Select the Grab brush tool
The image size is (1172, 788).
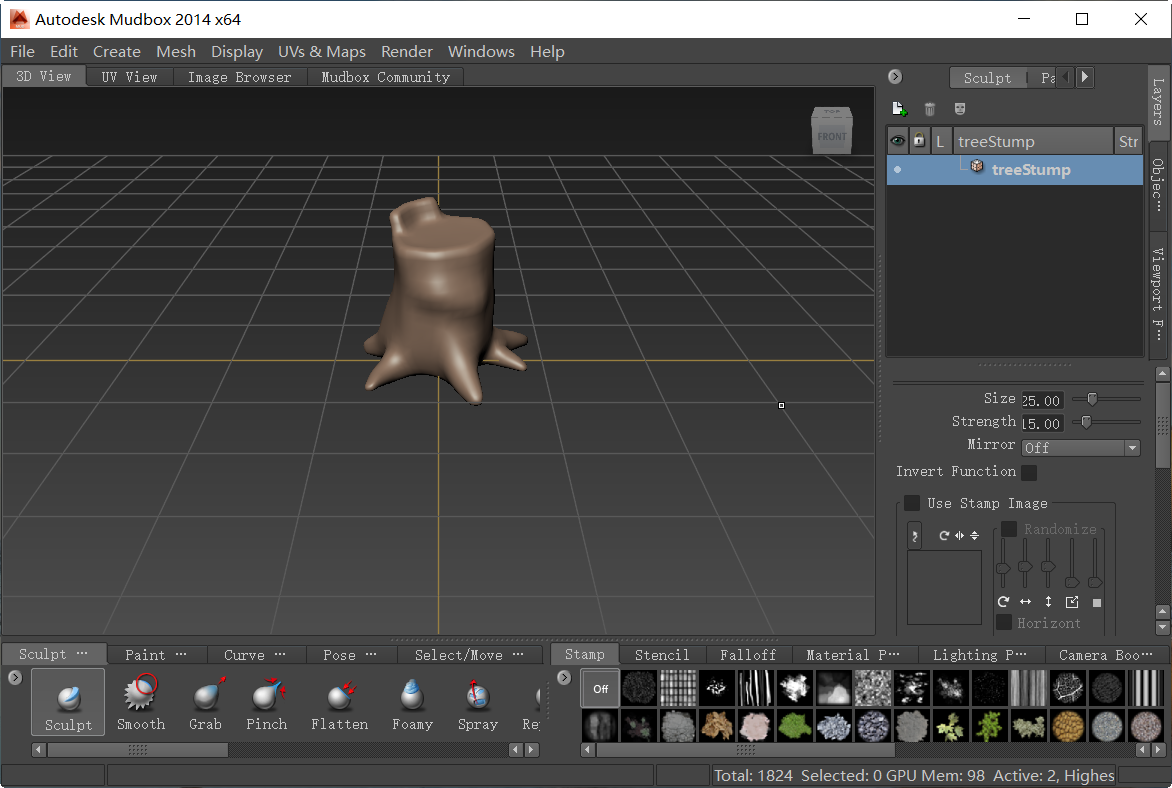coord(206,701)
